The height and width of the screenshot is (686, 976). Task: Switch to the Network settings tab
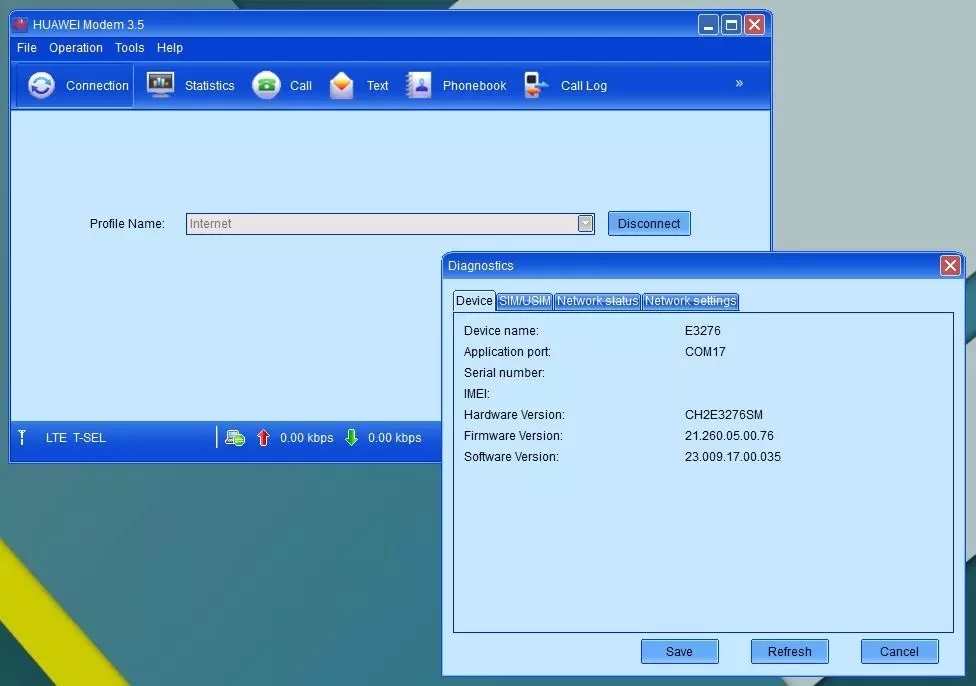point(690,301)
